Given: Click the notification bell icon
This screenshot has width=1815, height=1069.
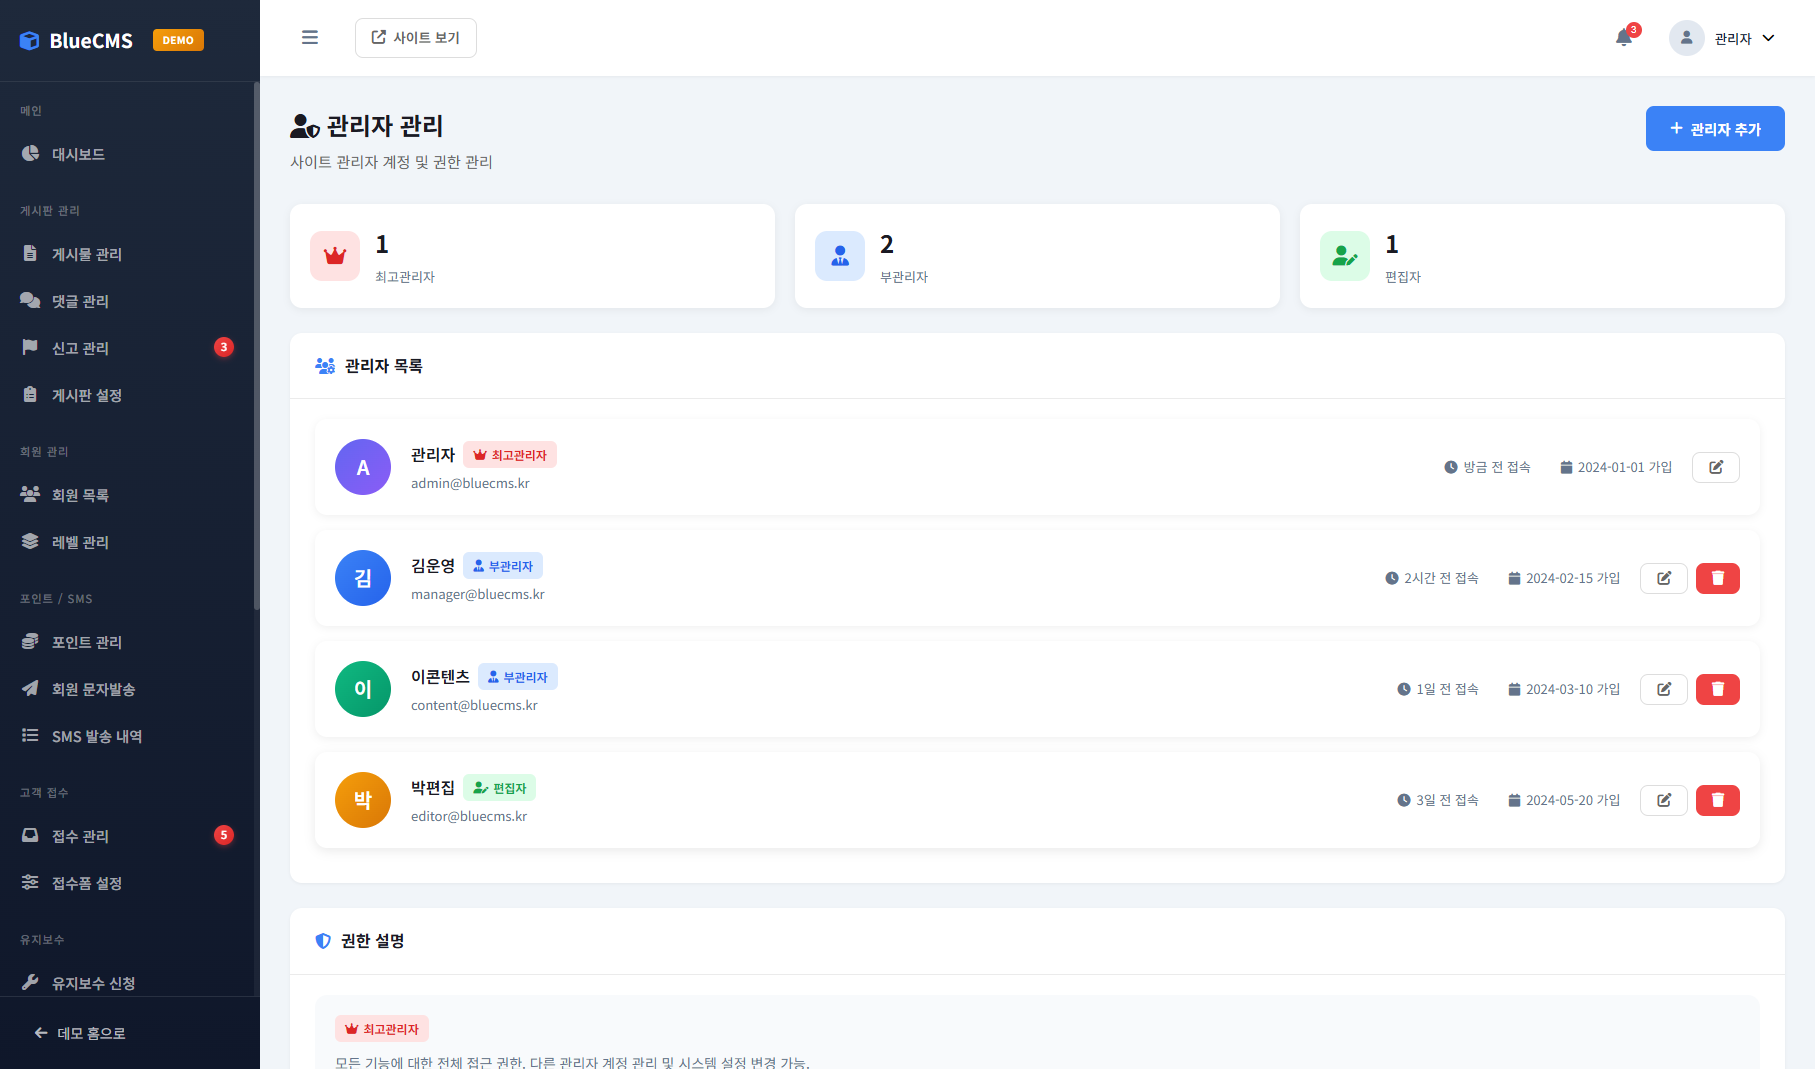Looking at the screenshot, I should [1624, 38].
